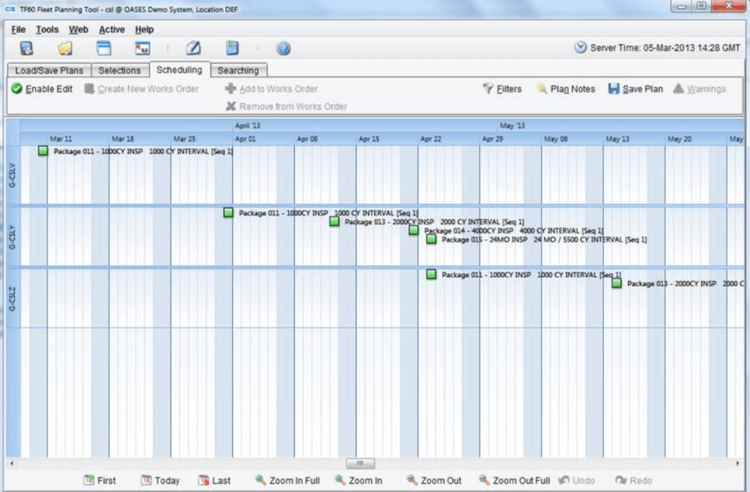Click the database toolbar icon

point(26,48)
